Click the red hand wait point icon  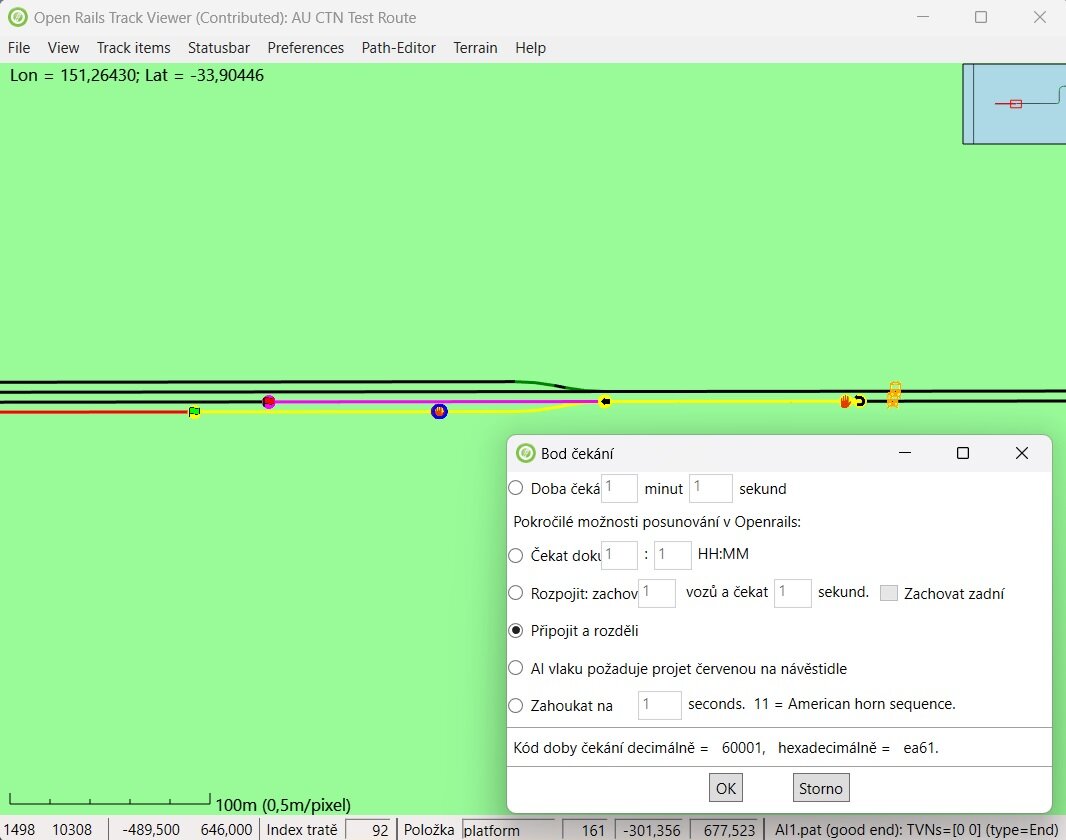[846, 402]
